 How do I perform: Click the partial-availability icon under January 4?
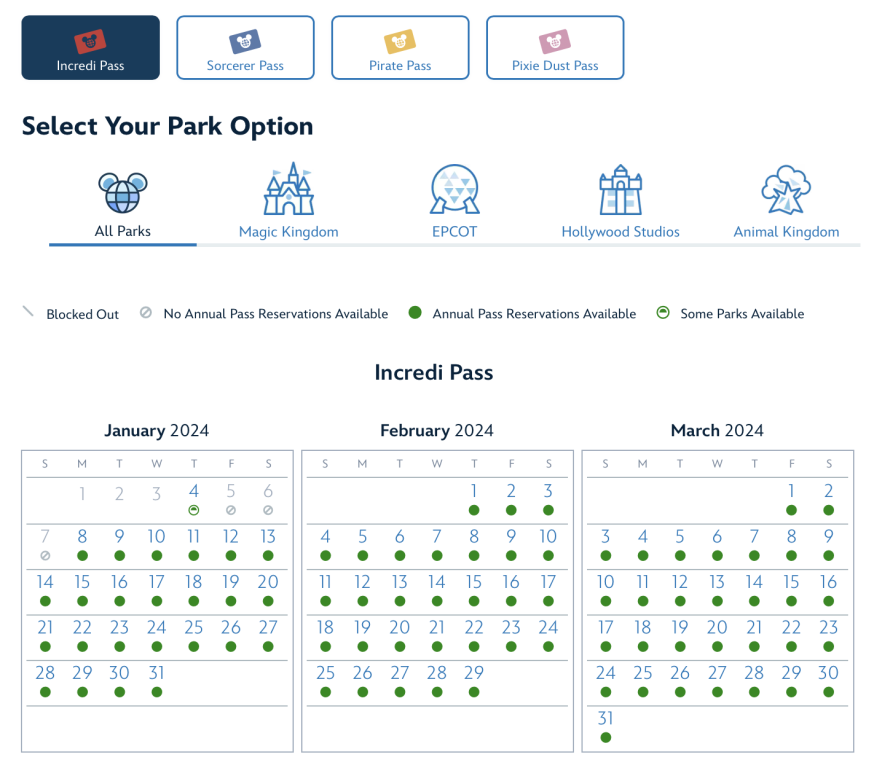coord(193,510)
